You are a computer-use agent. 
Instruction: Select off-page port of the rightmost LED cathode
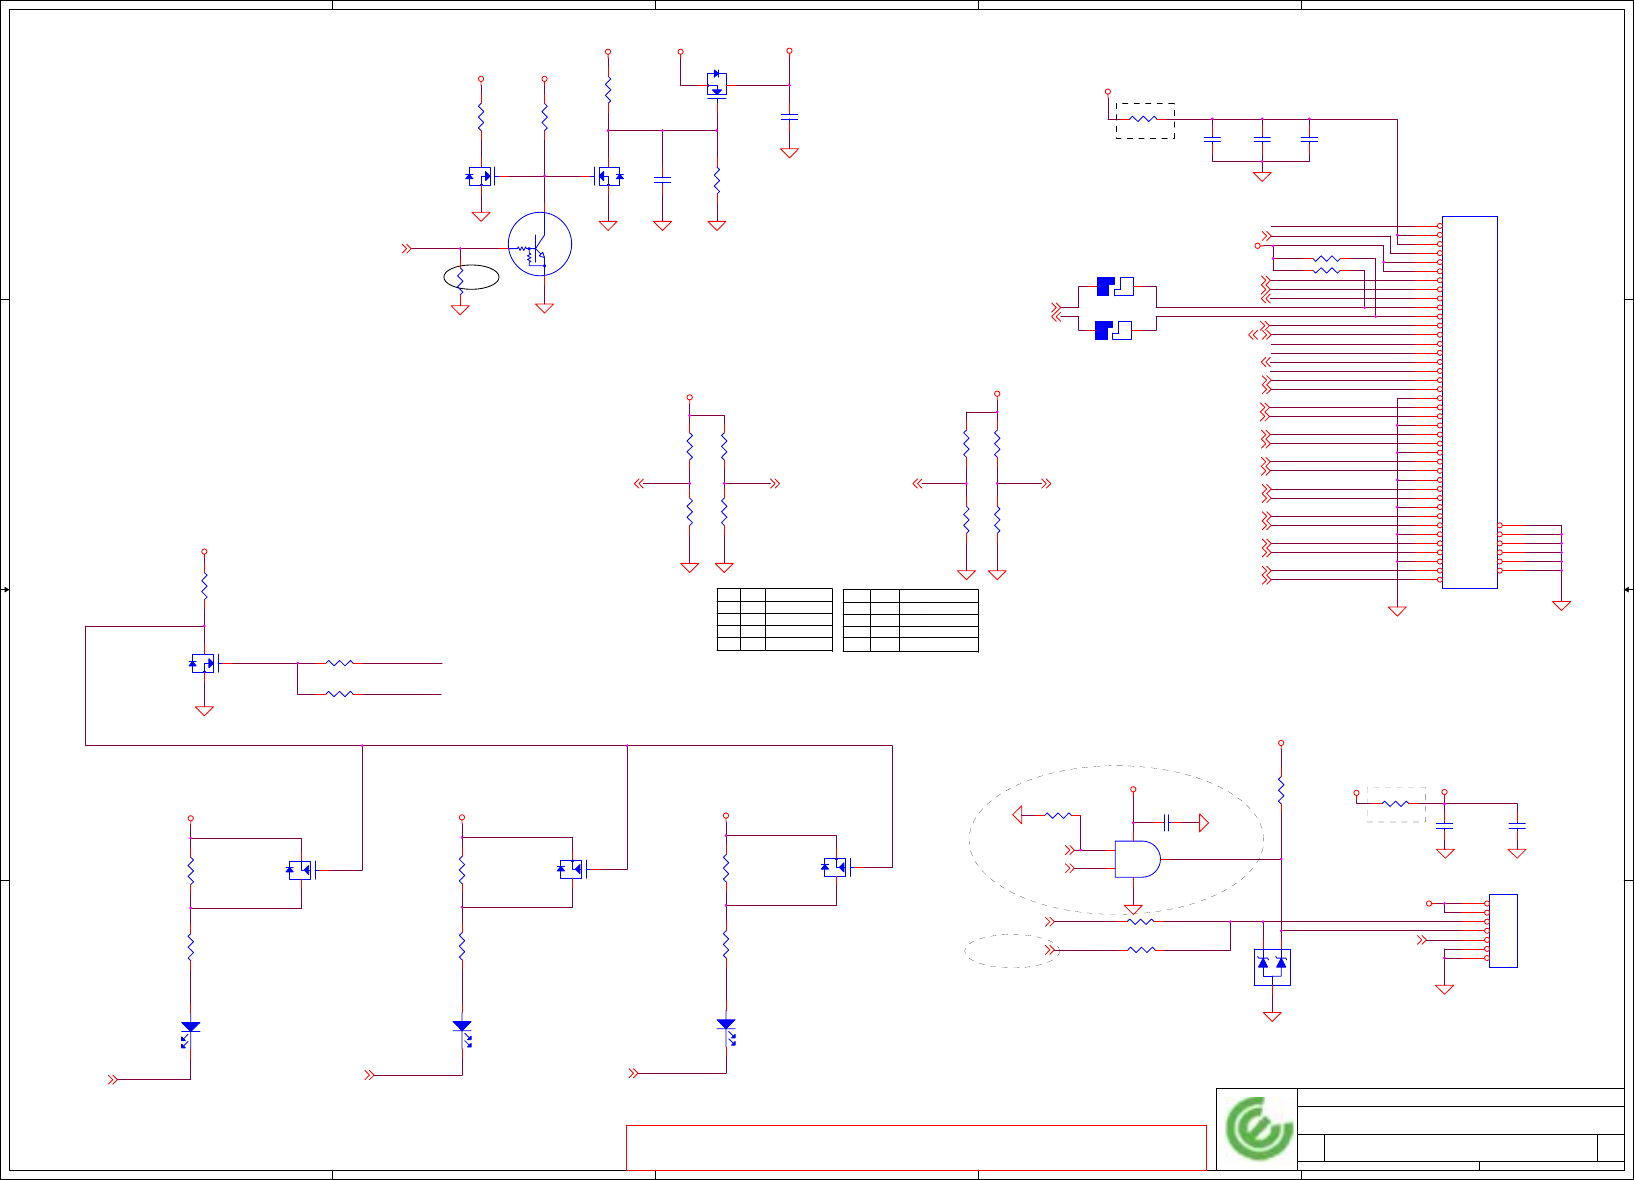click(x=633, y=1073)
